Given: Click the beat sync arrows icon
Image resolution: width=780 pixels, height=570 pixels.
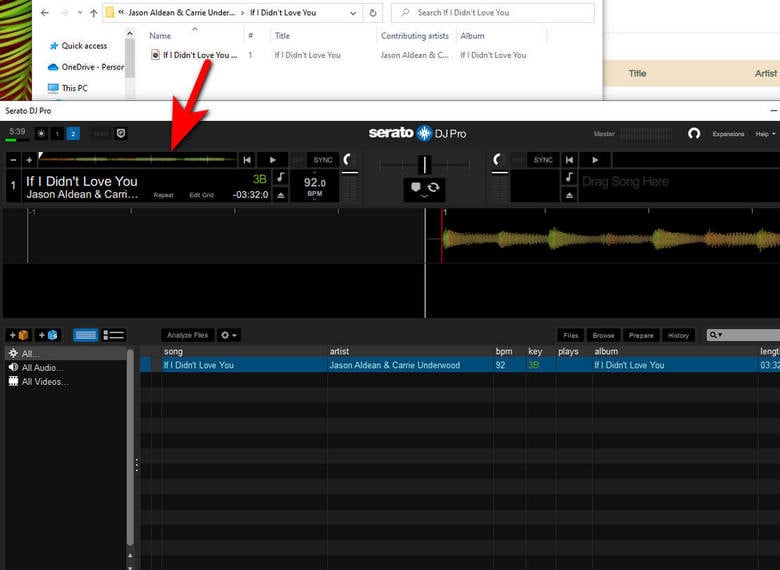Looking at the screenshot, I should (x=433, y=187).
